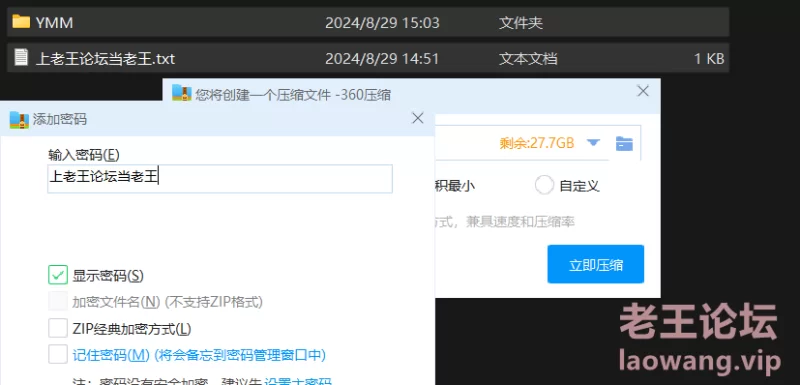
Task: Click the 360压缩 icon in the 您将创建一个压缩文件 window title
Action: tap(182, 92)
